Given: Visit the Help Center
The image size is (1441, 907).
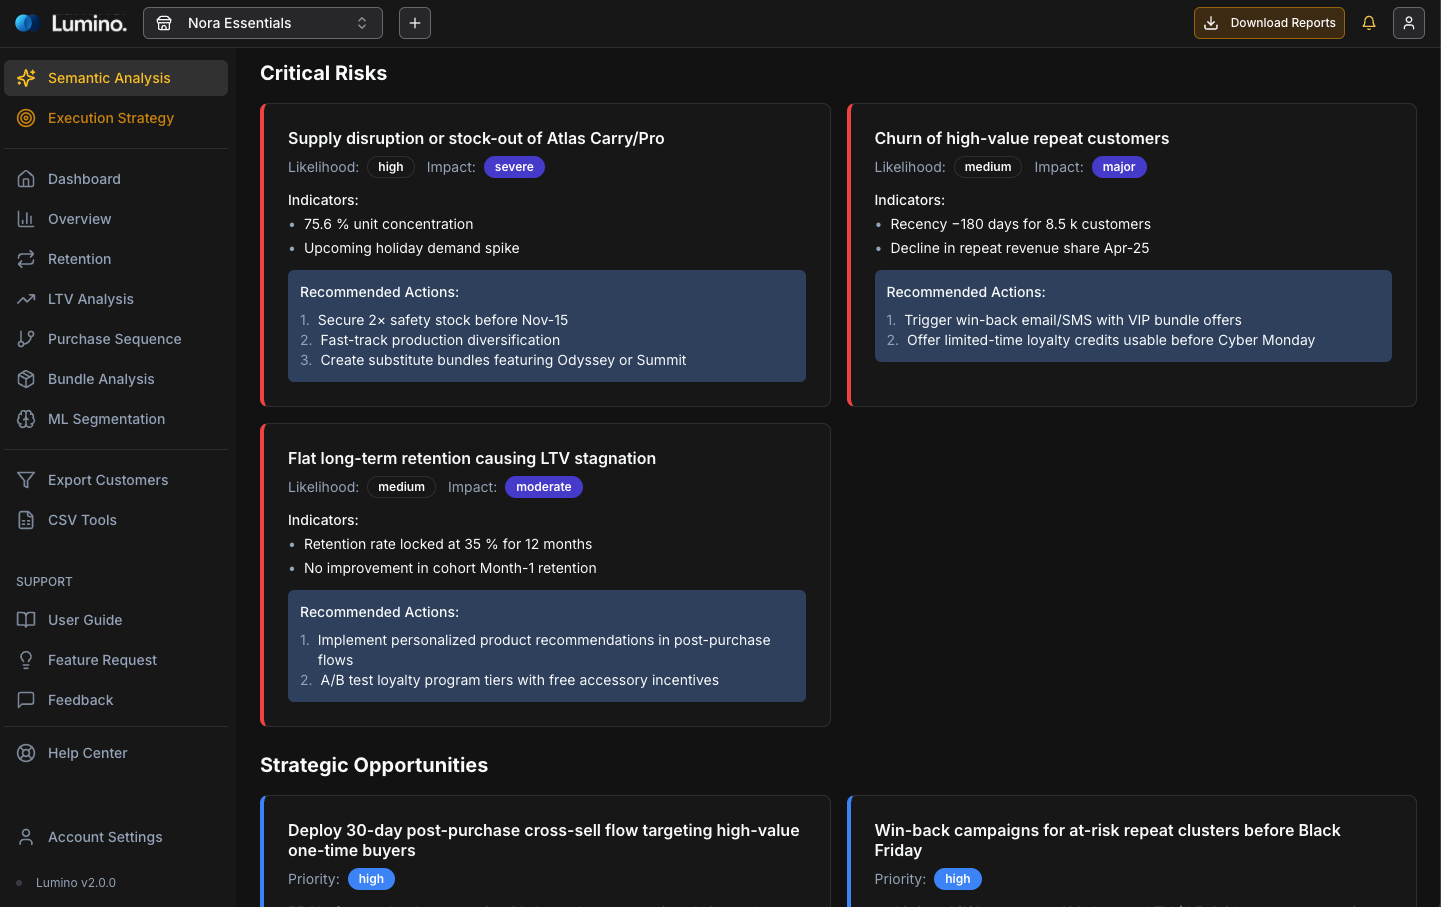Looking at the screenshot, I should 88,753.
